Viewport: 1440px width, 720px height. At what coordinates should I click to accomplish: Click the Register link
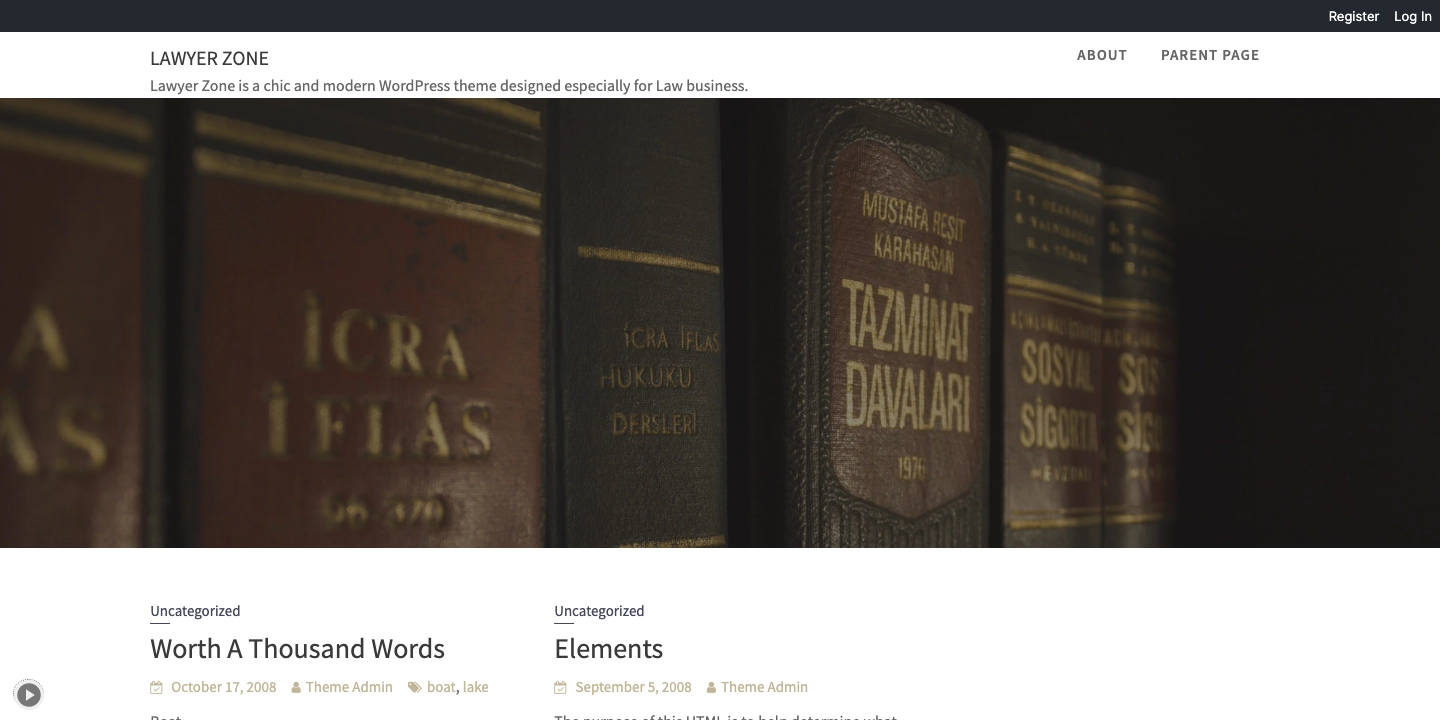1353,16
